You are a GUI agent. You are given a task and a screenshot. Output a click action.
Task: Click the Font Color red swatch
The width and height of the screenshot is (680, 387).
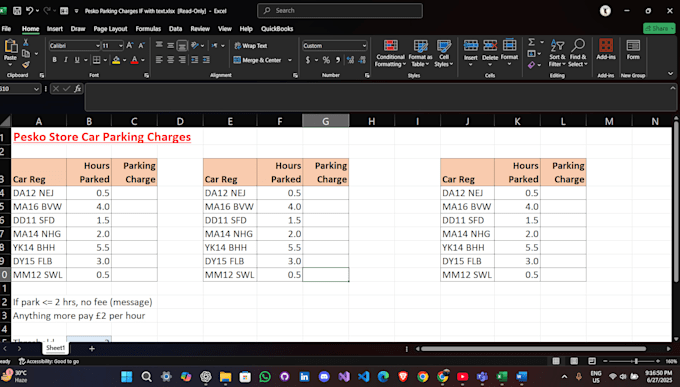pos(134,60)
